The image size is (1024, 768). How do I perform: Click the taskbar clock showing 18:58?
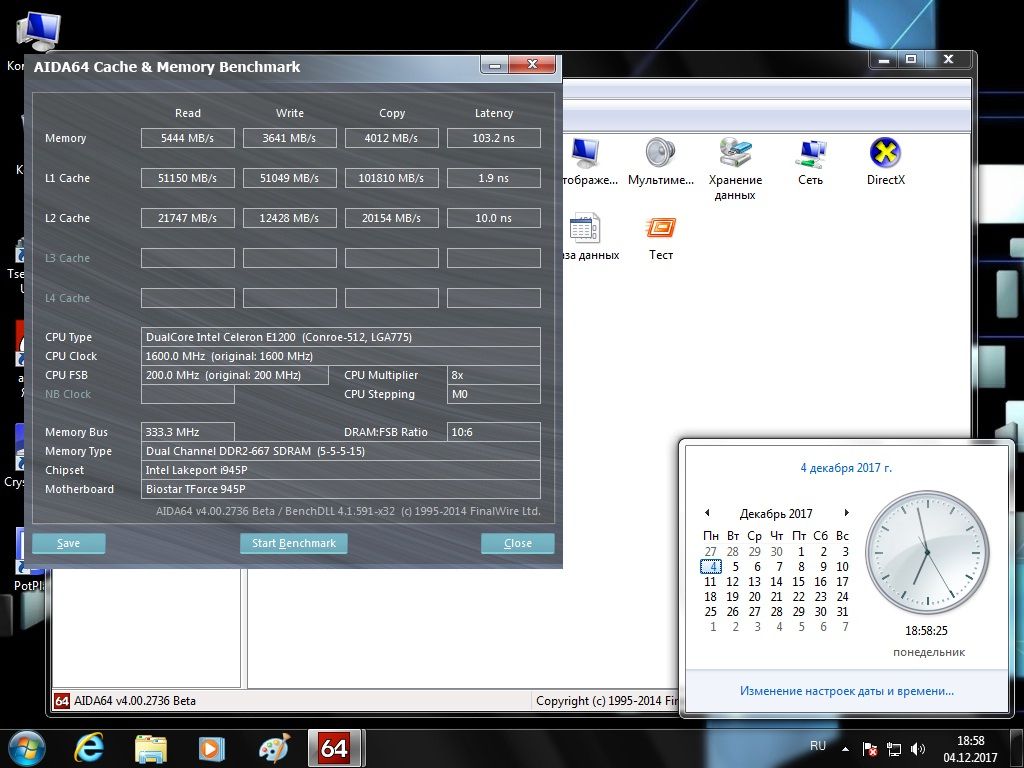[x=970, y=749]
